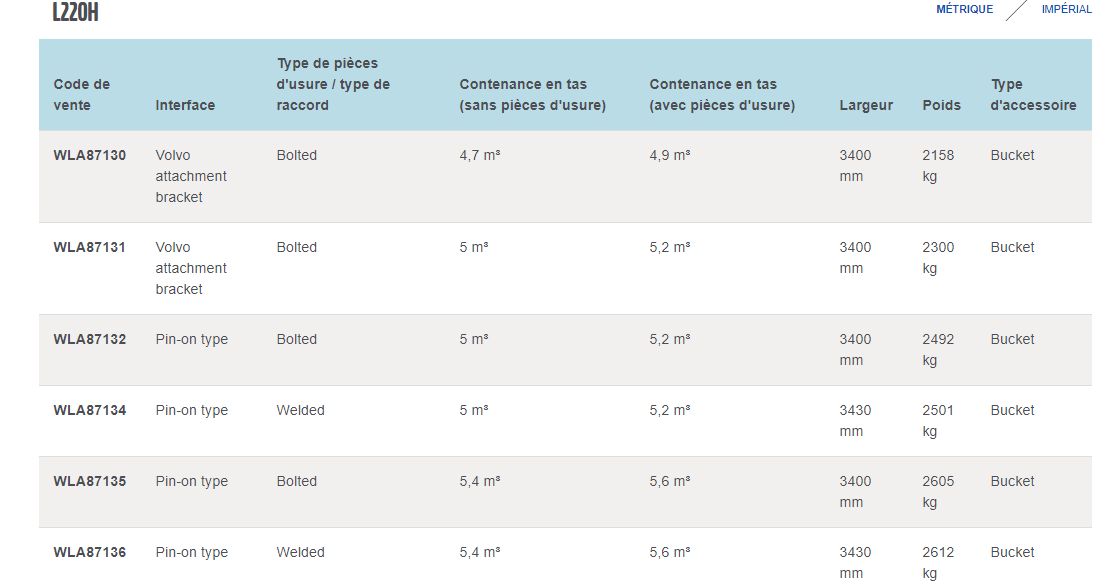Click the Welded cell in the WLA87134 row

(x=300, y=410)
